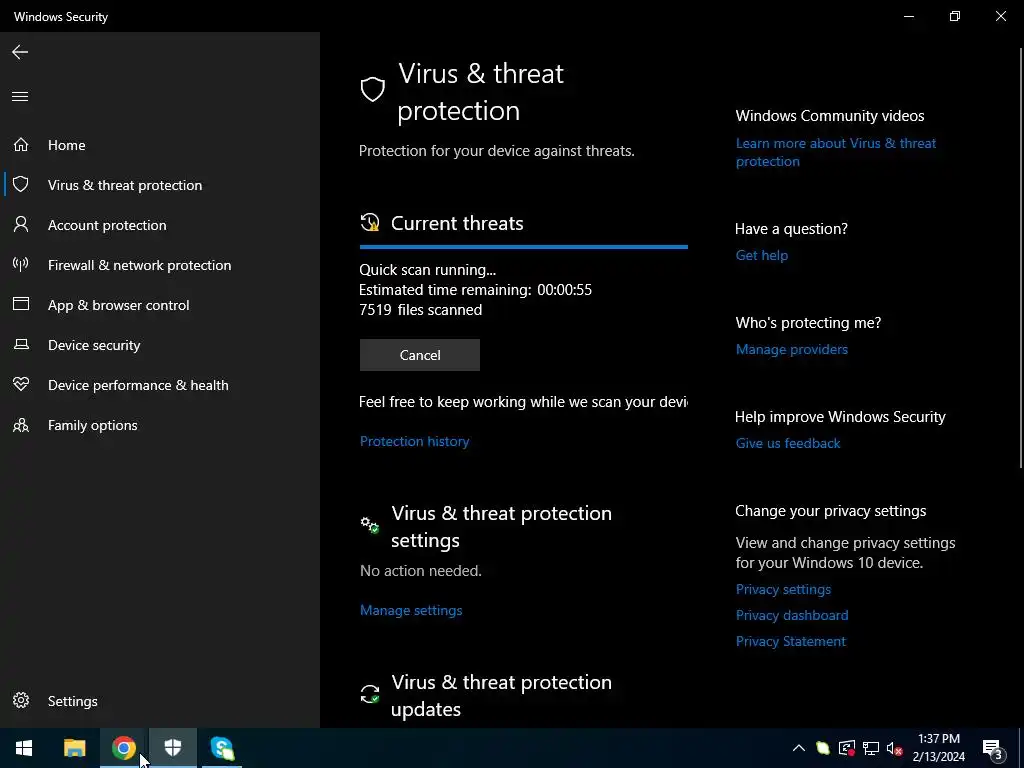
Task: Click the Device performance heart icon
Action: pos(21,385)
